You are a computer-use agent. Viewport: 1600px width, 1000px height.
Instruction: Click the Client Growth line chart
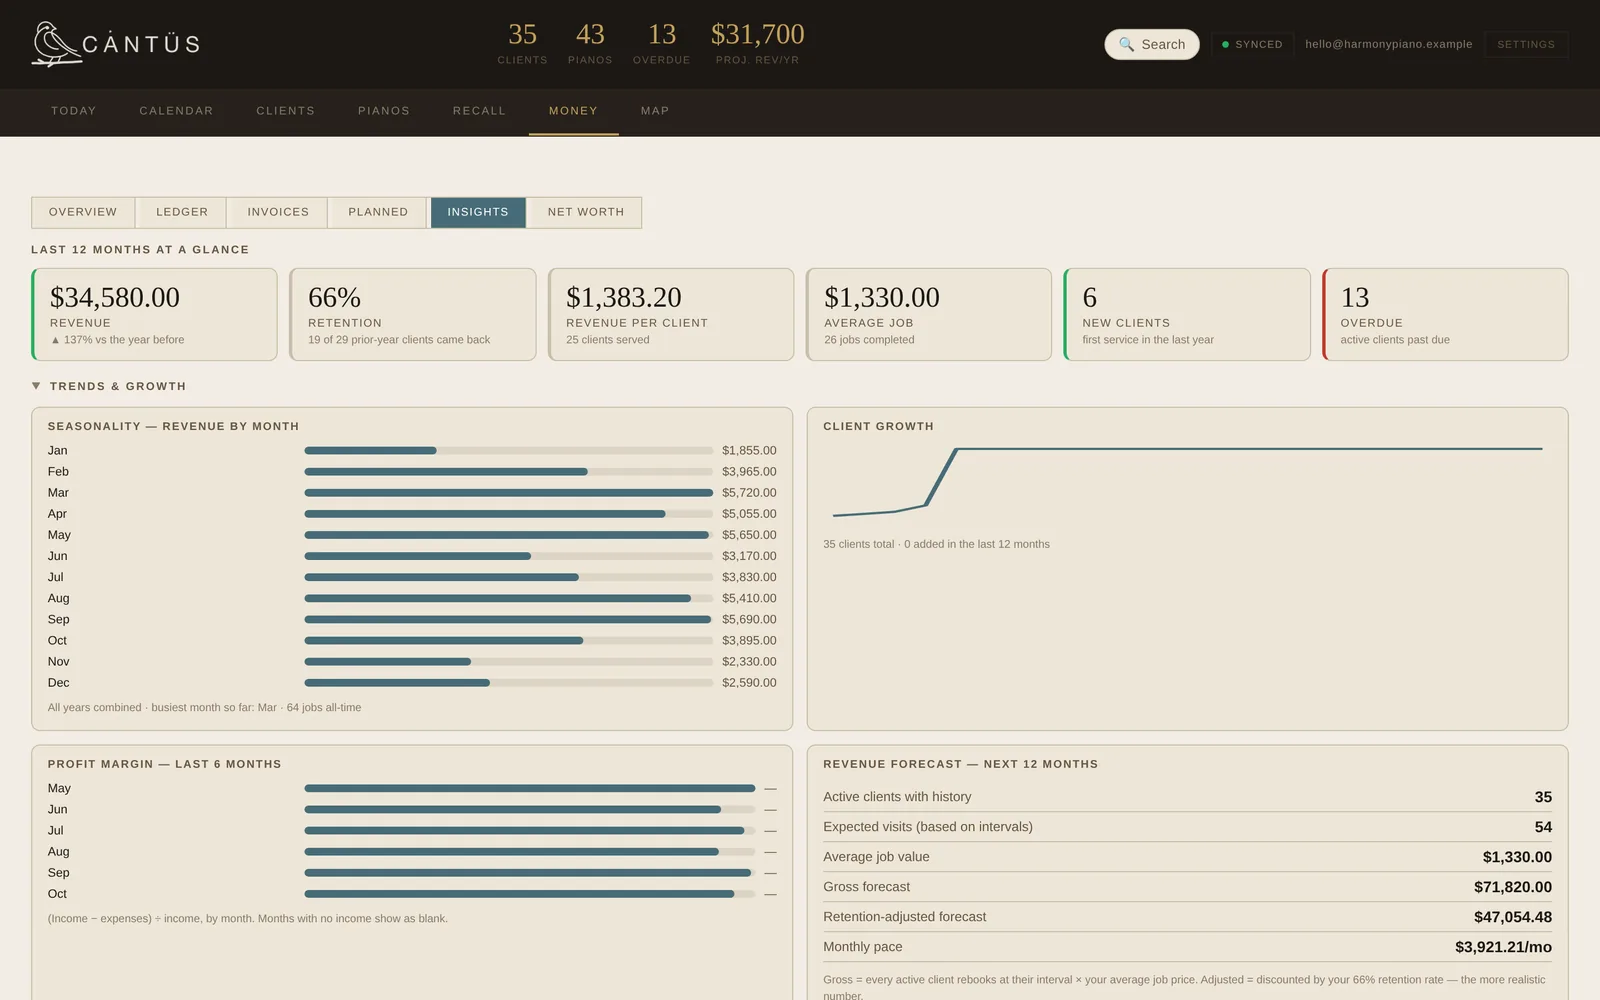click(x=1187, y=482)
